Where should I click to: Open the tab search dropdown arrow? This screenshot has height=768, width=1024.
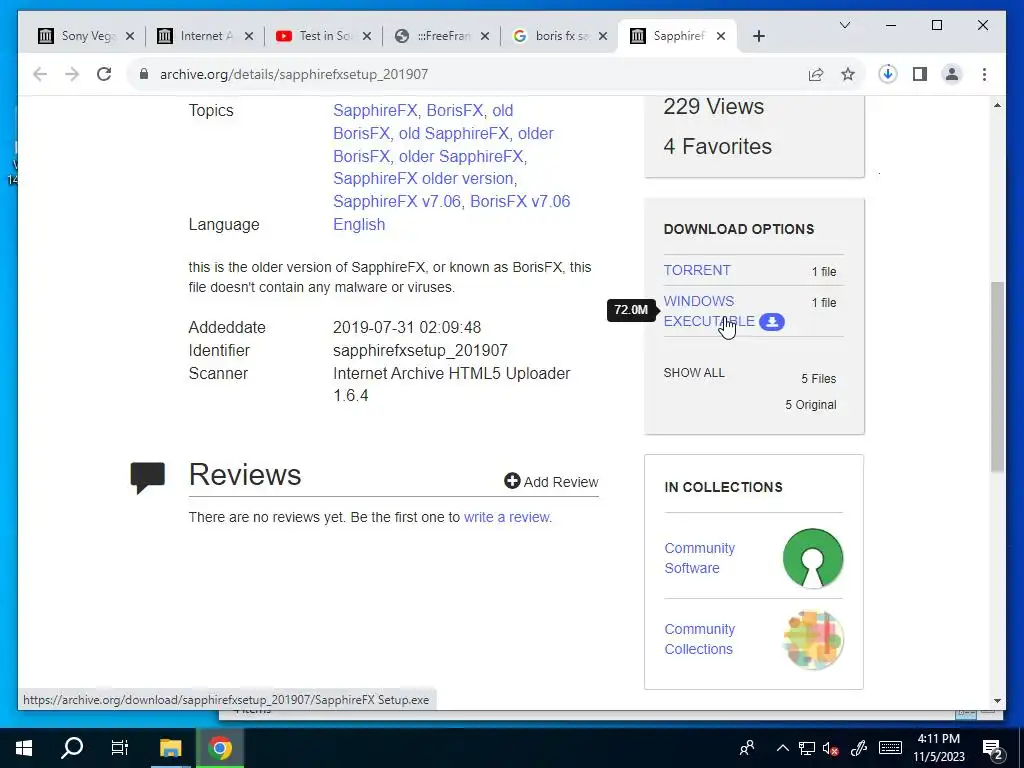tap(844, 25)
